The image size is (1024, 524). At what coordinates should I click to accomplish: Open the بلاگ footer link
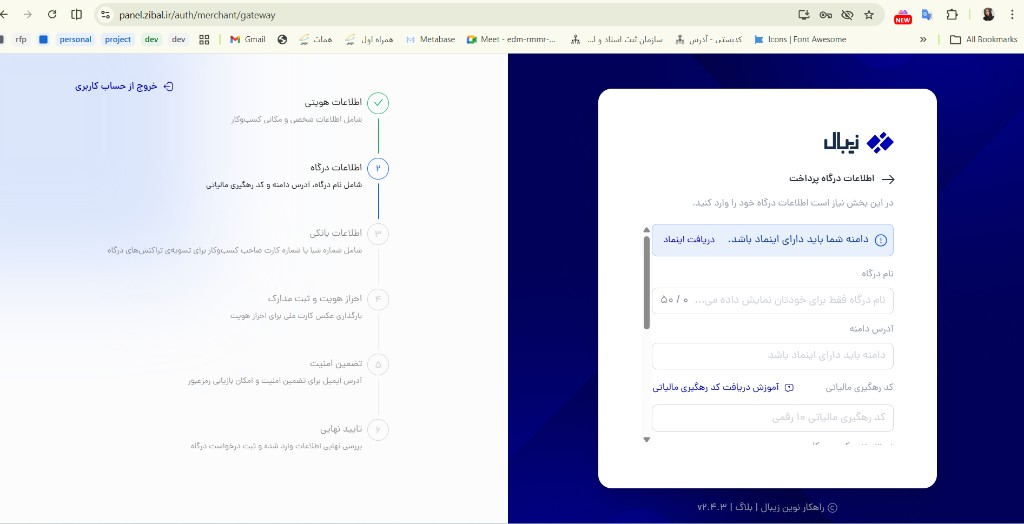[x=743, y=507]
